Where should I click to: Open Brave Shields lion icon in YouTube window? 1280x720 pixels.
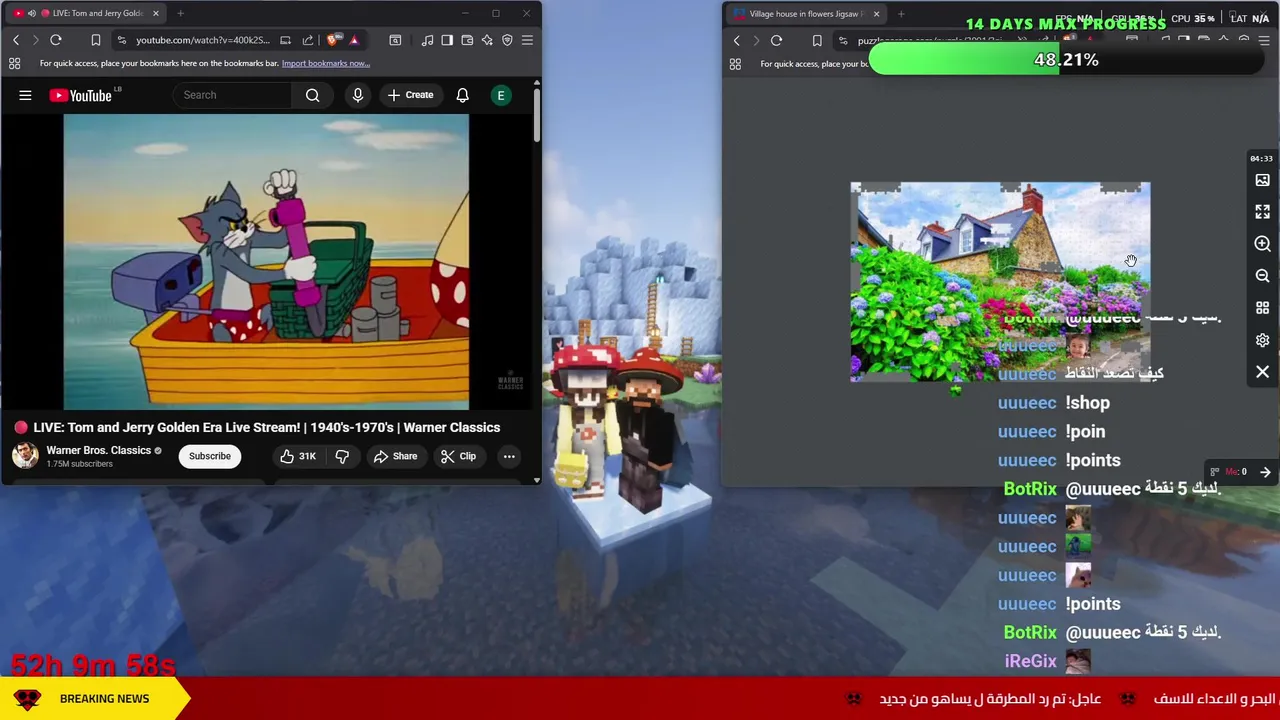point(333,40)
